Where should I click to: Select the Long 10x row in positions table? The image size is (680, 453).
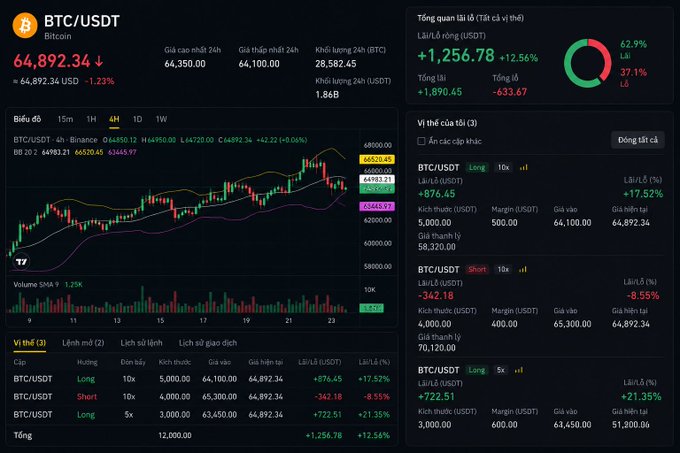202,379
